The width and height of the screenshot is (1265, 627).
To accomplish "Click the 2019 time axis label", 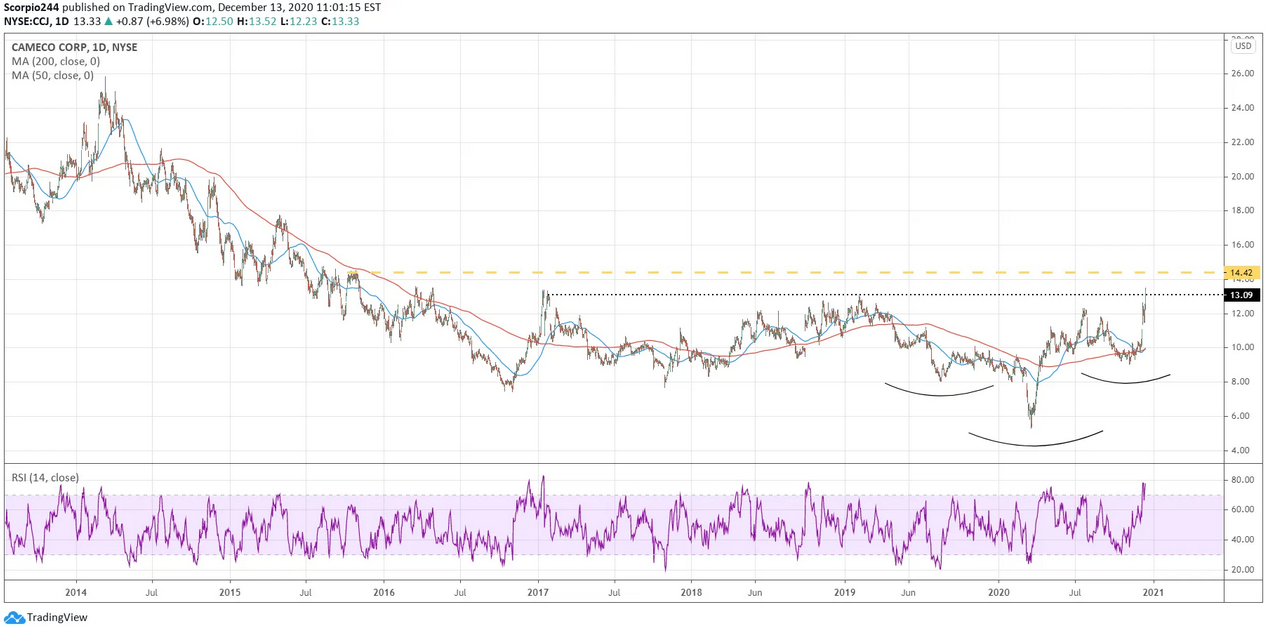I will [x=845, y=592].
